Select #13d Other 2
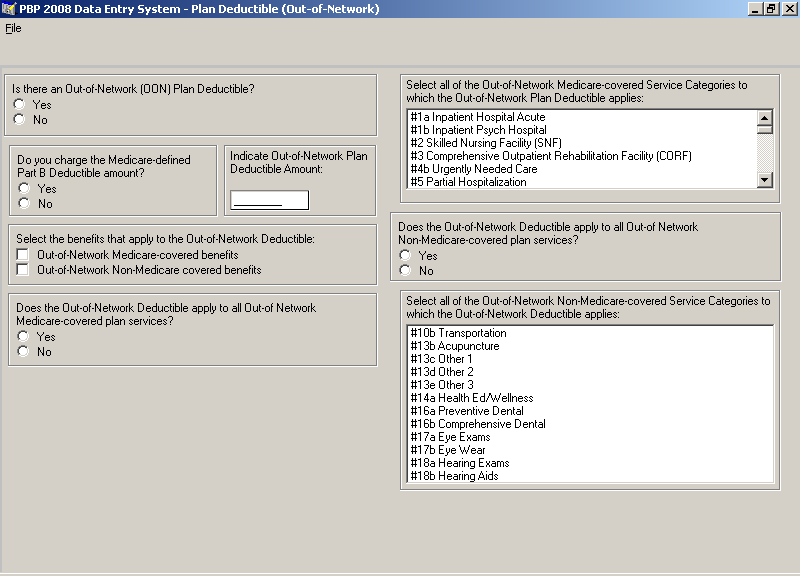800x576 pixels. tap(590, 372)
